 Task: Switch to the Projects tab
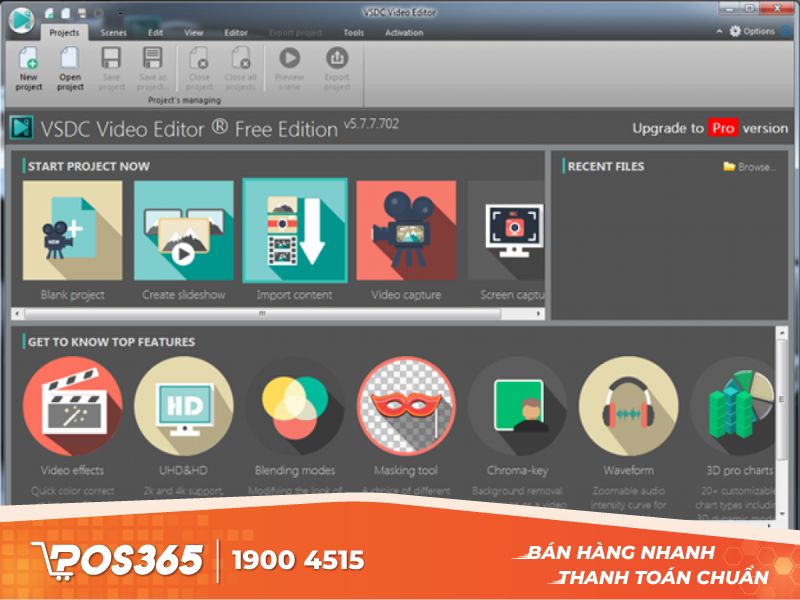click(64, 32)
